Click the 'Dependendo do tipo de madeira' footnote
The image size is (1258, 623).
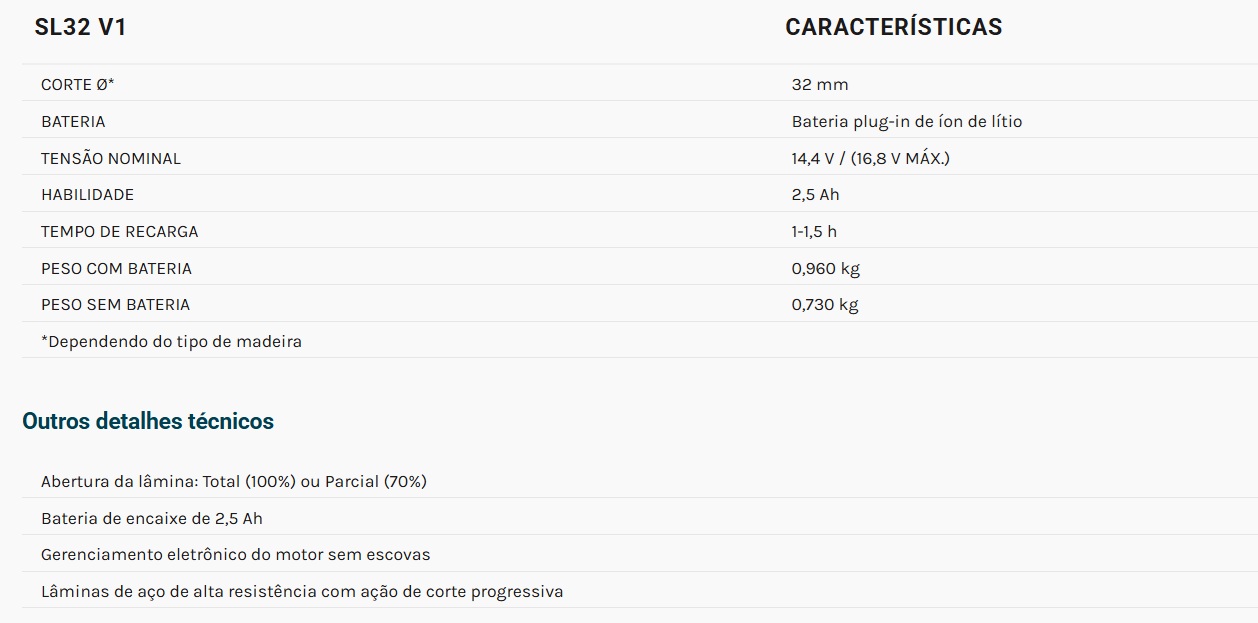[171, 342]
